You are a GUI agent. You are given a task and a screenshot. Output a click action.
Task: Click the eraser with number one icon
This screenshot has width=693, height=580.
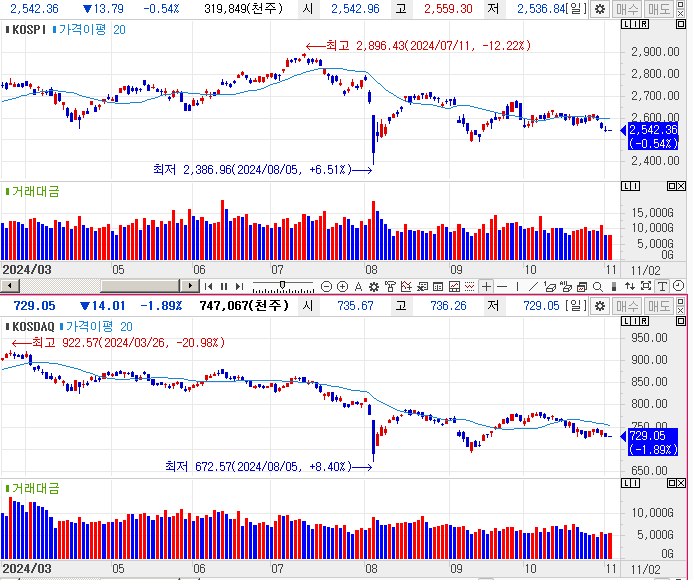click(550, 286)
